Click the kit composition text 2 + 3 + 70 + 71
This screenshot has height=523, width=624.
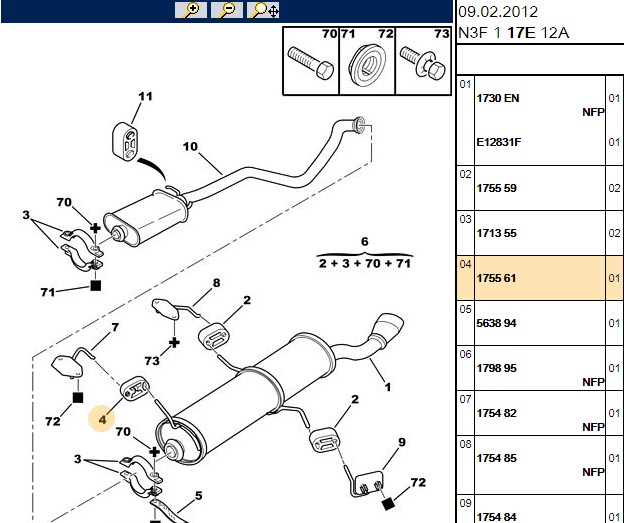click(x=365, y=263)
